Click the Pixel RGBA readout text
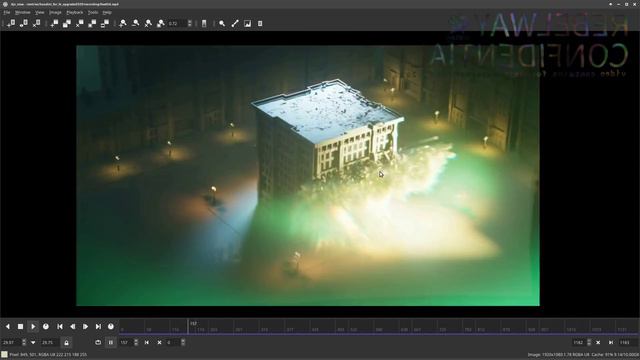640x360 pixels. [x=48, y=355]
